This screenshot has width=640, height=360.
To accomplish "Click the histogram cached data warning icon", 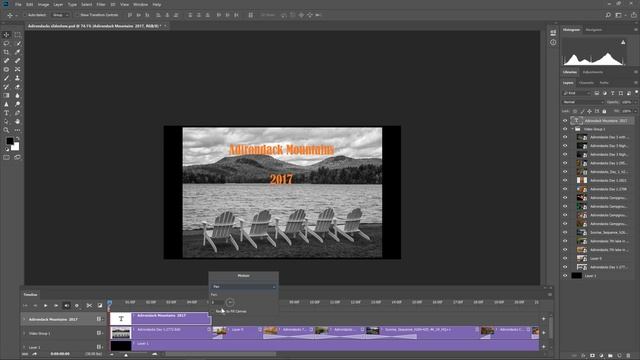I will [623, 42].
